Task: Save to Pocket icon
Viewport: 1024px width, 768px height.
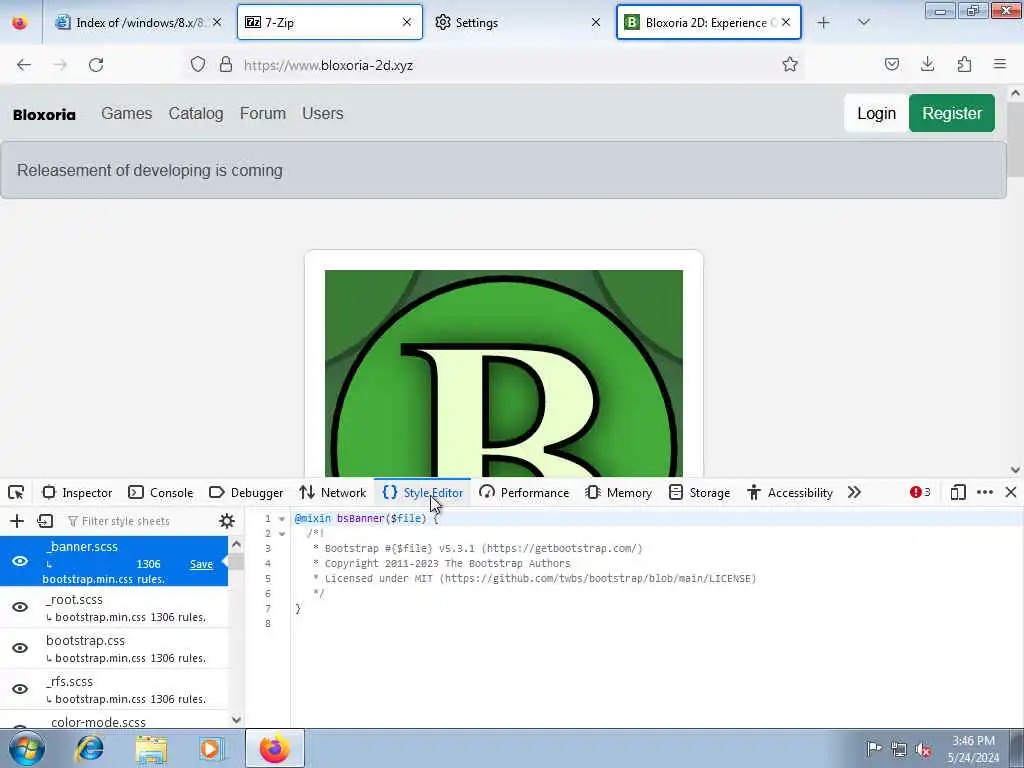Action: (892, 64)
